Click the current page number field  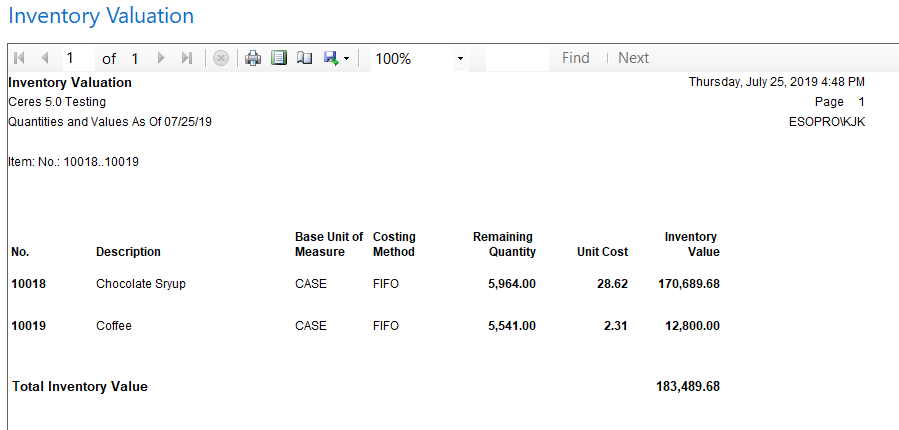pos(78,58)
